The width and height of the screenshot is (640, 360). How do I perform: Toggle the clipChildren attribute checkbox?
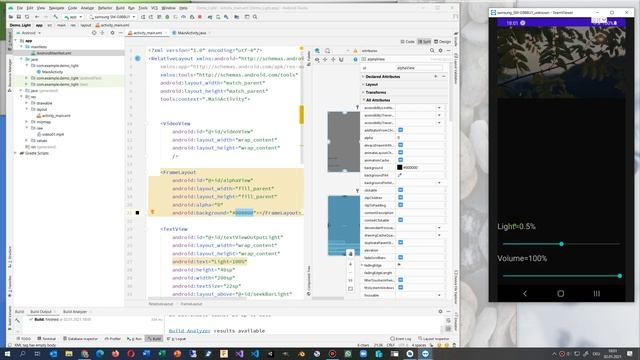[400, 198]
